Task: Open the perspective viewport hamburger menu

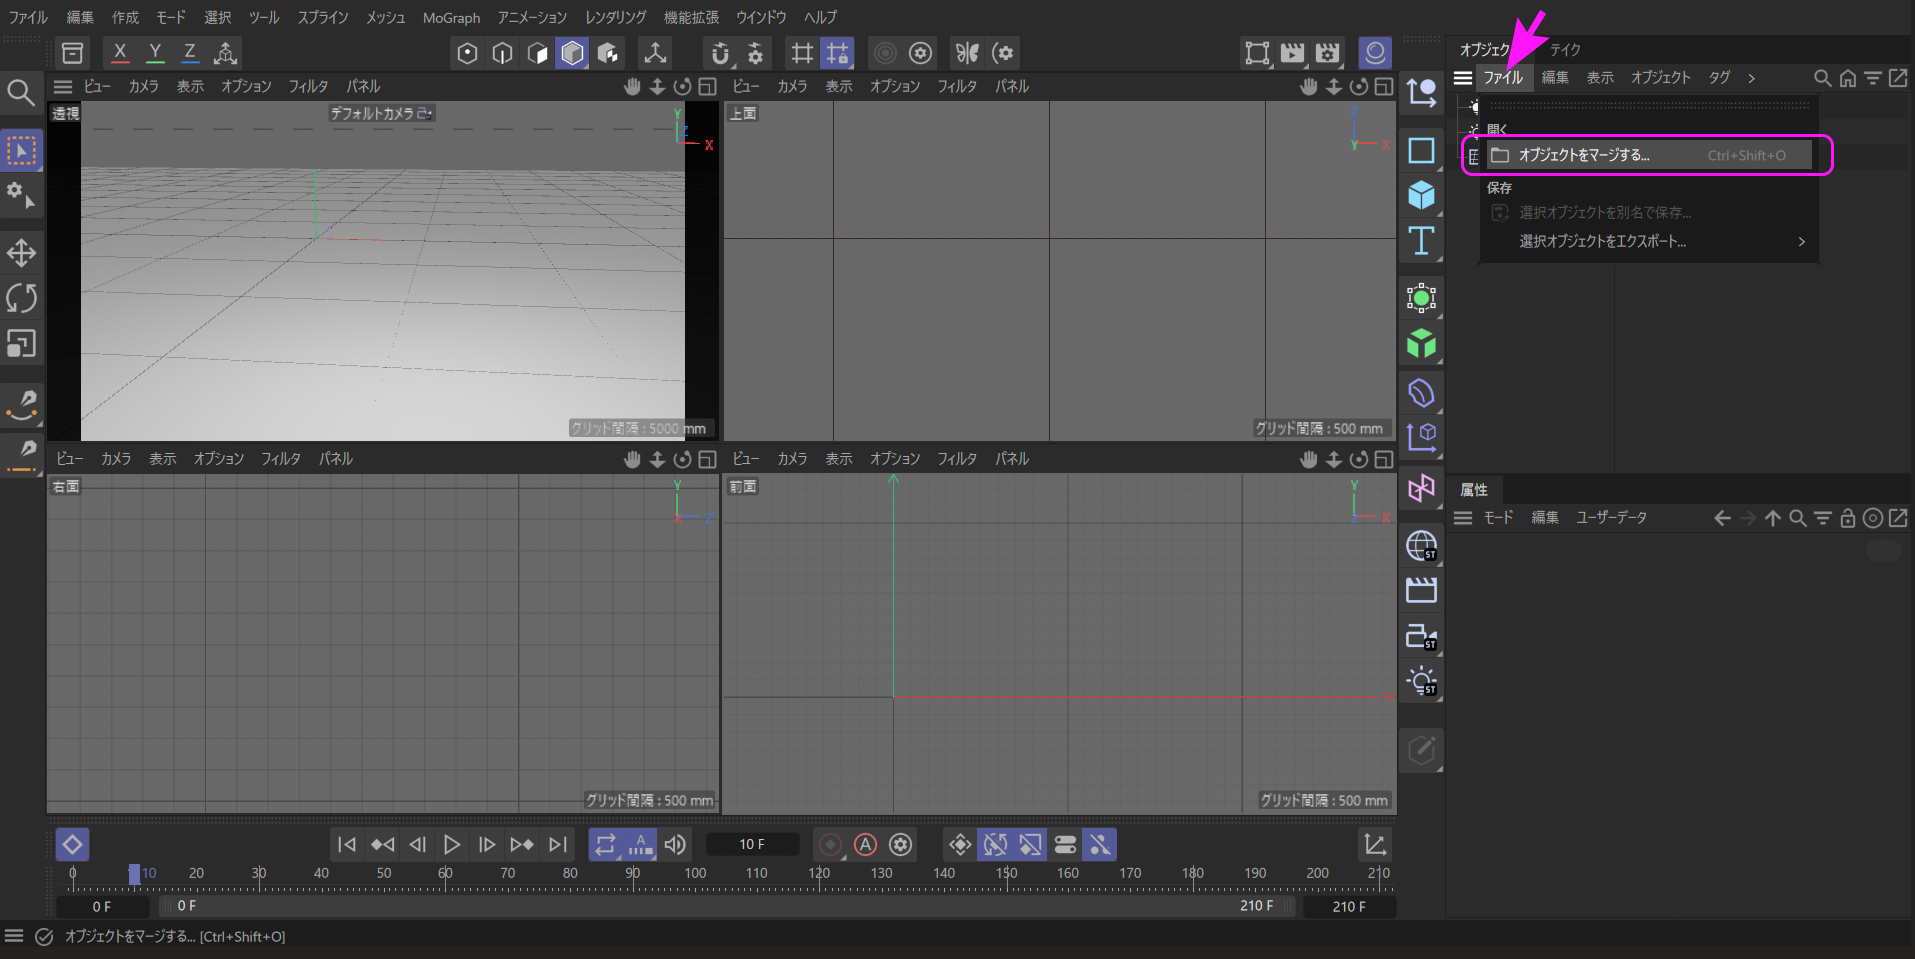Action: [x=63, y=87]
